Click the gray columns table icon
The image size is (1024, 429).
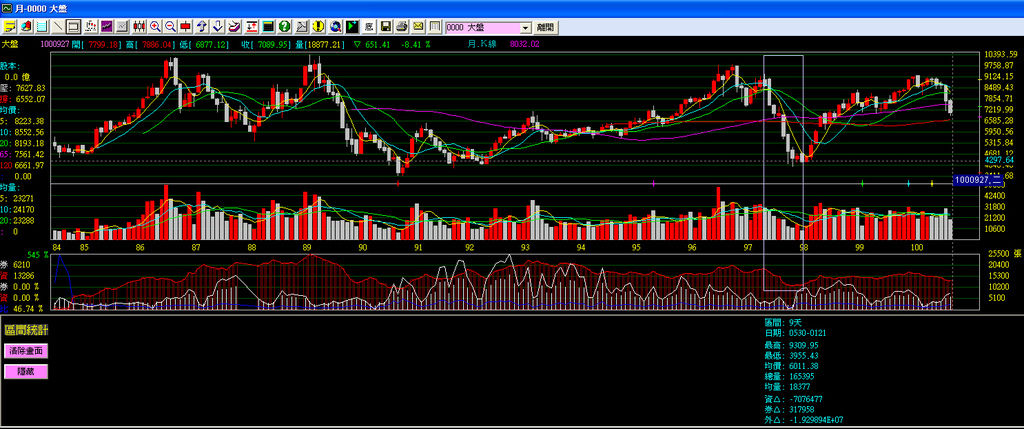coord(434,27)
